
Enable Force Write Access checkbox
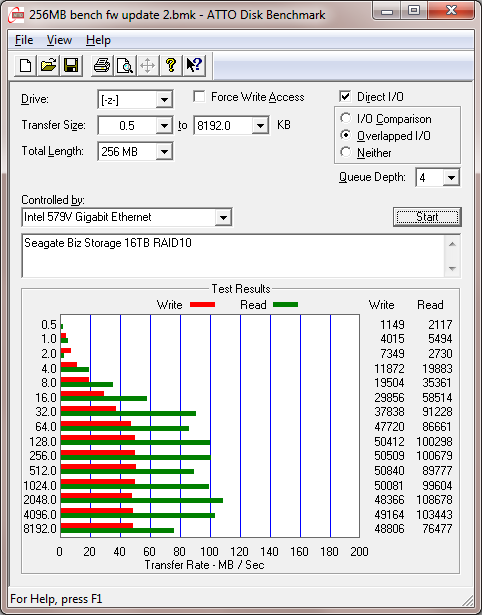tap(199, 96)
